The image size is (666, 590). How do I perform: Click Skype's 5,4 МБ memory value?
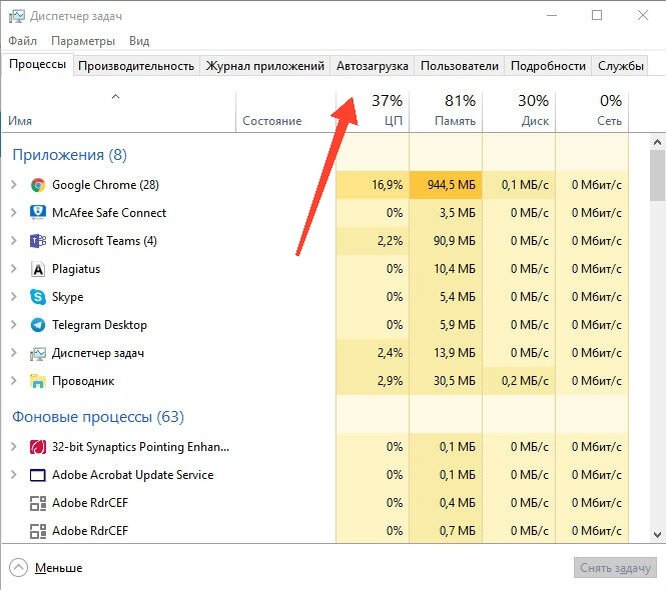[x=457, y=297]
